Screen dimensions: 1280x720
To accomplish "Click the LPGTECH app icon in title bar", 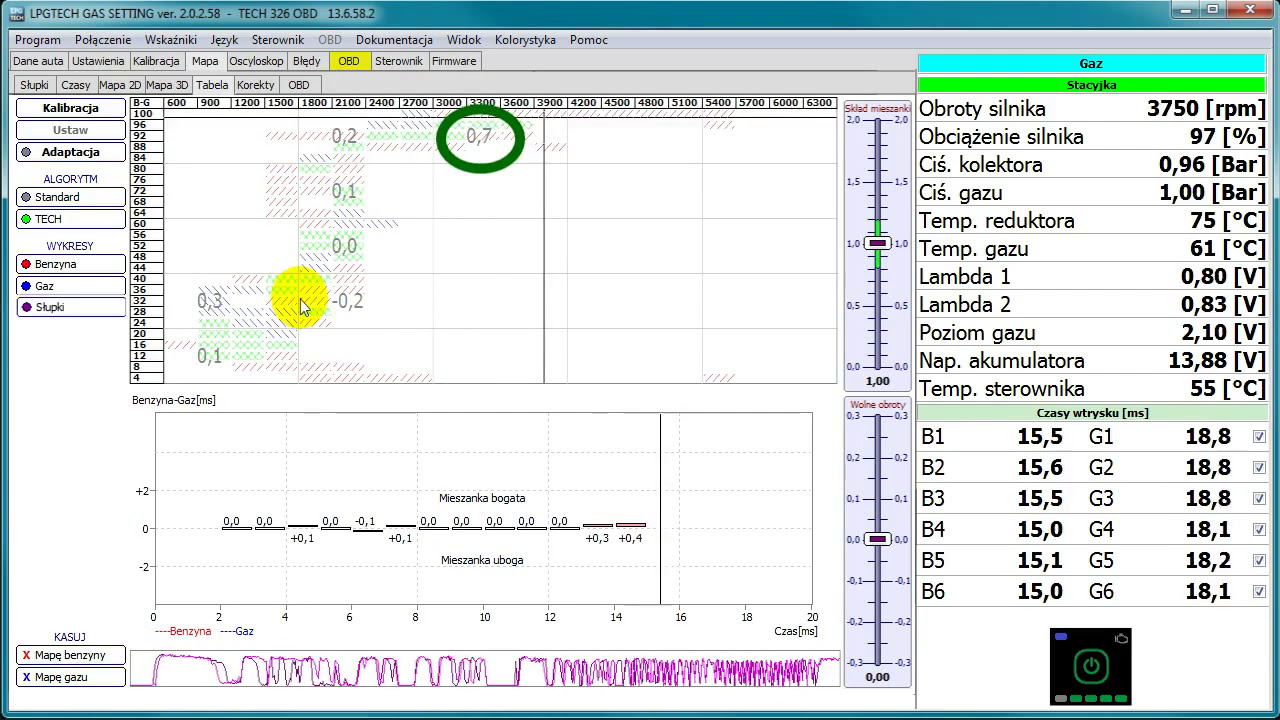I will click(16, 13).
